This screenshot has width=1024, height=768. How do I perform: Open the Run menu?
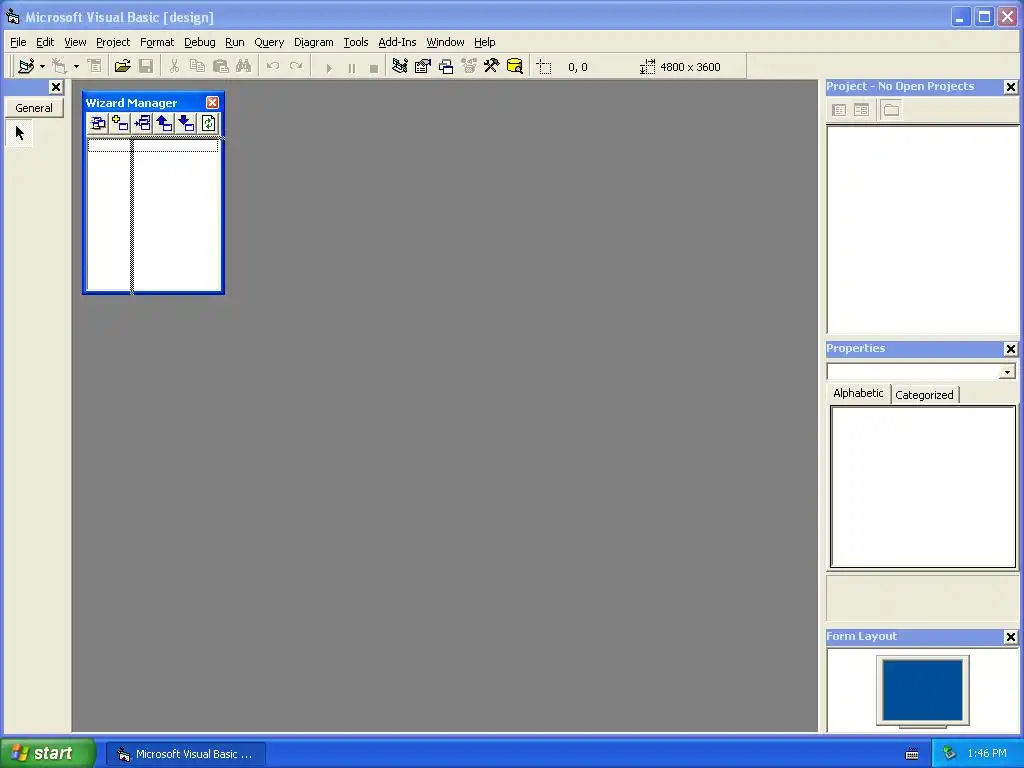pyautogui.click(x=234, y=42)
